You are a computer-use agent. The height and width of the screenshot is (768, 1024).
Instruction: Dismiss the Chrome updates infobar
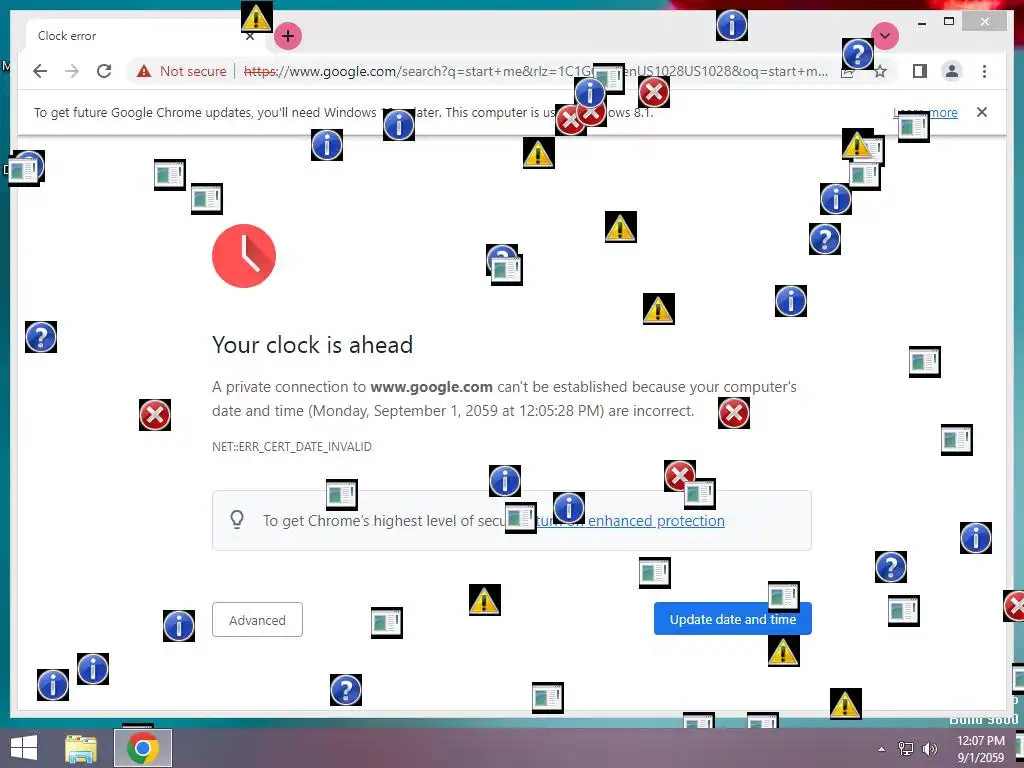click(x=982, y=112)
